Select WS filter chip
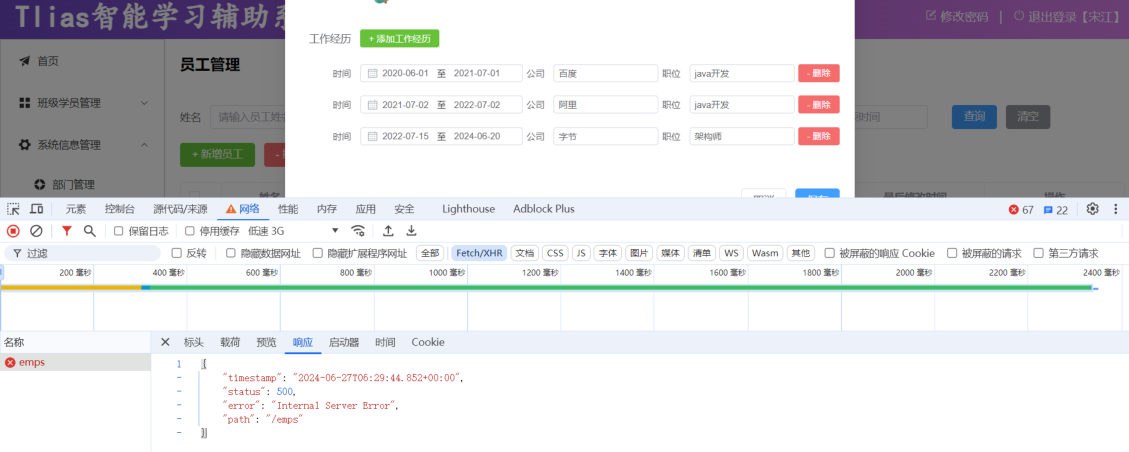Viewport: 1129px width, 452px height. pyautogui.click(x=732, y=253)
